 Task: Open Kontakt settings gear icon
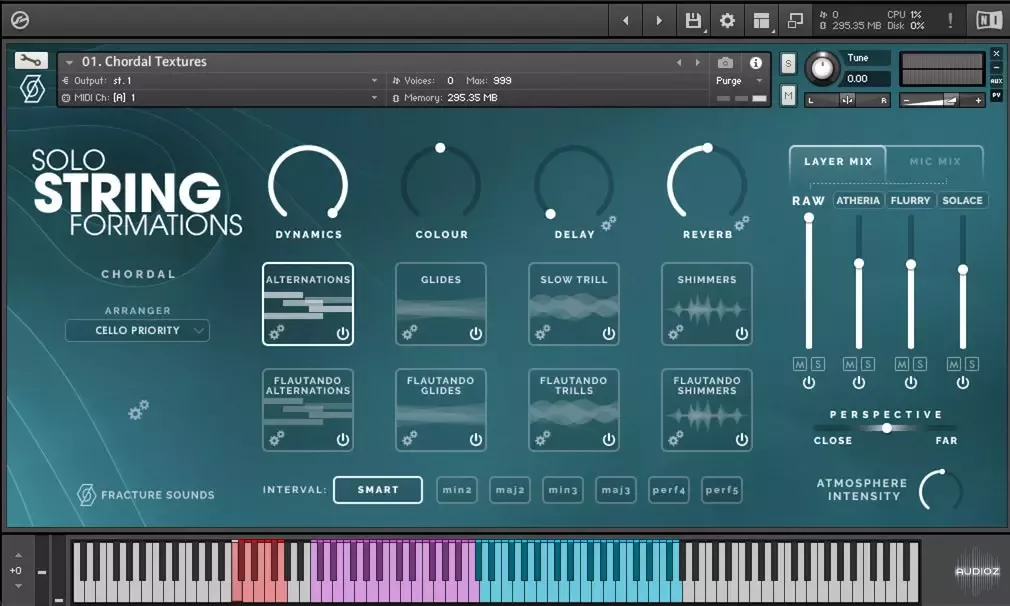tap(727, 21)
